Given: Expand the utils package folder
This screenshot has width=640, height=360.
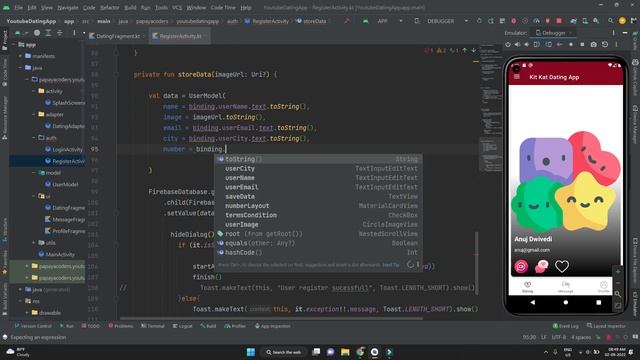Looking at the screenshot, I should (34, 242).
